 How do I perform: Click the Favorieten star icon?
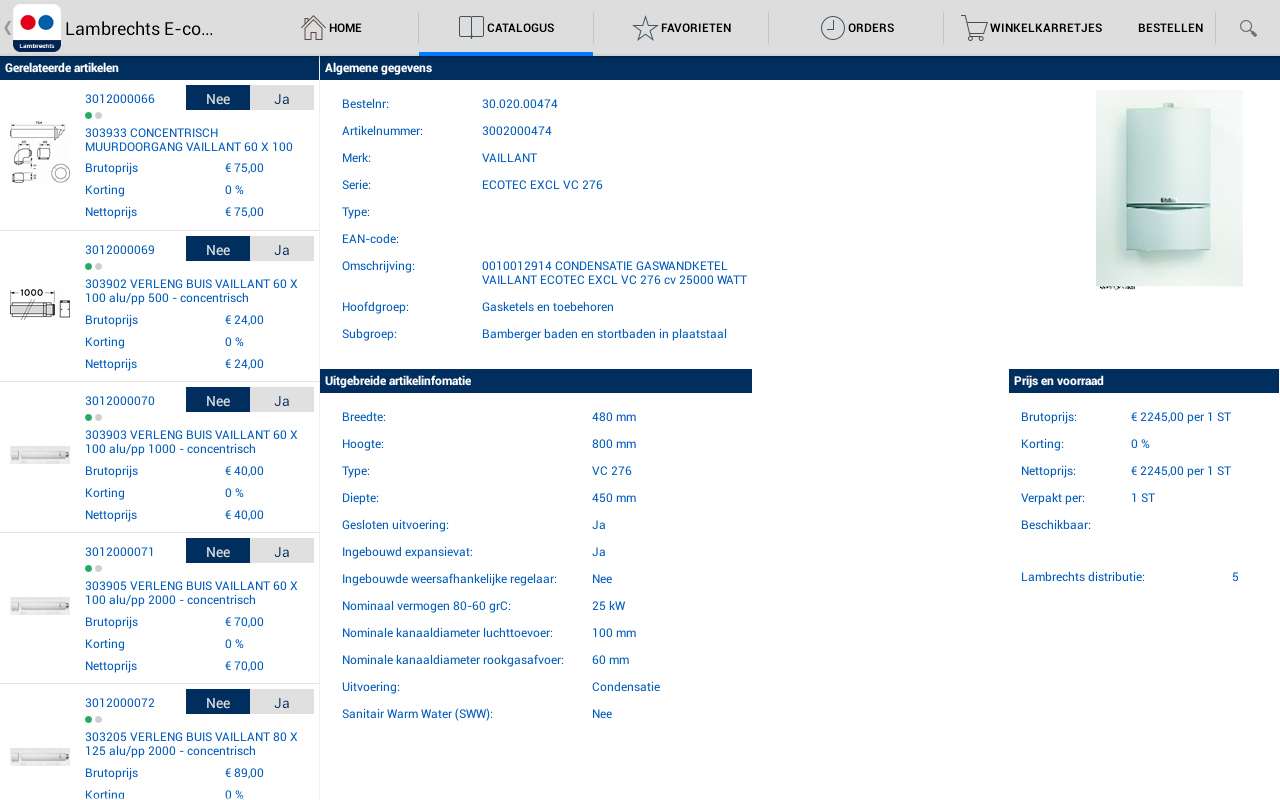(x=645, y=28)
